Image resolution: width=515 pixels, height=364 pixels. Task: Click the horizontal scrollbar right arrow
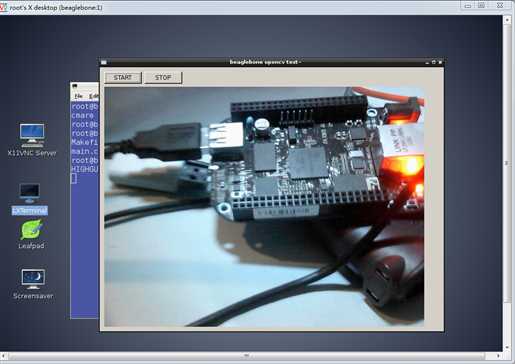pyautogui.click(x=499, y=356)
